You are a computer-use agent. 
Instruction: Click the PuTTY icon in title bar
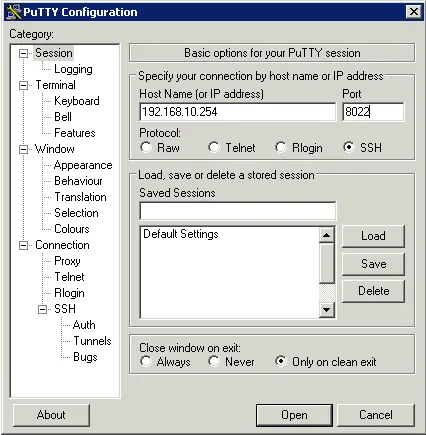pos(14,12)
